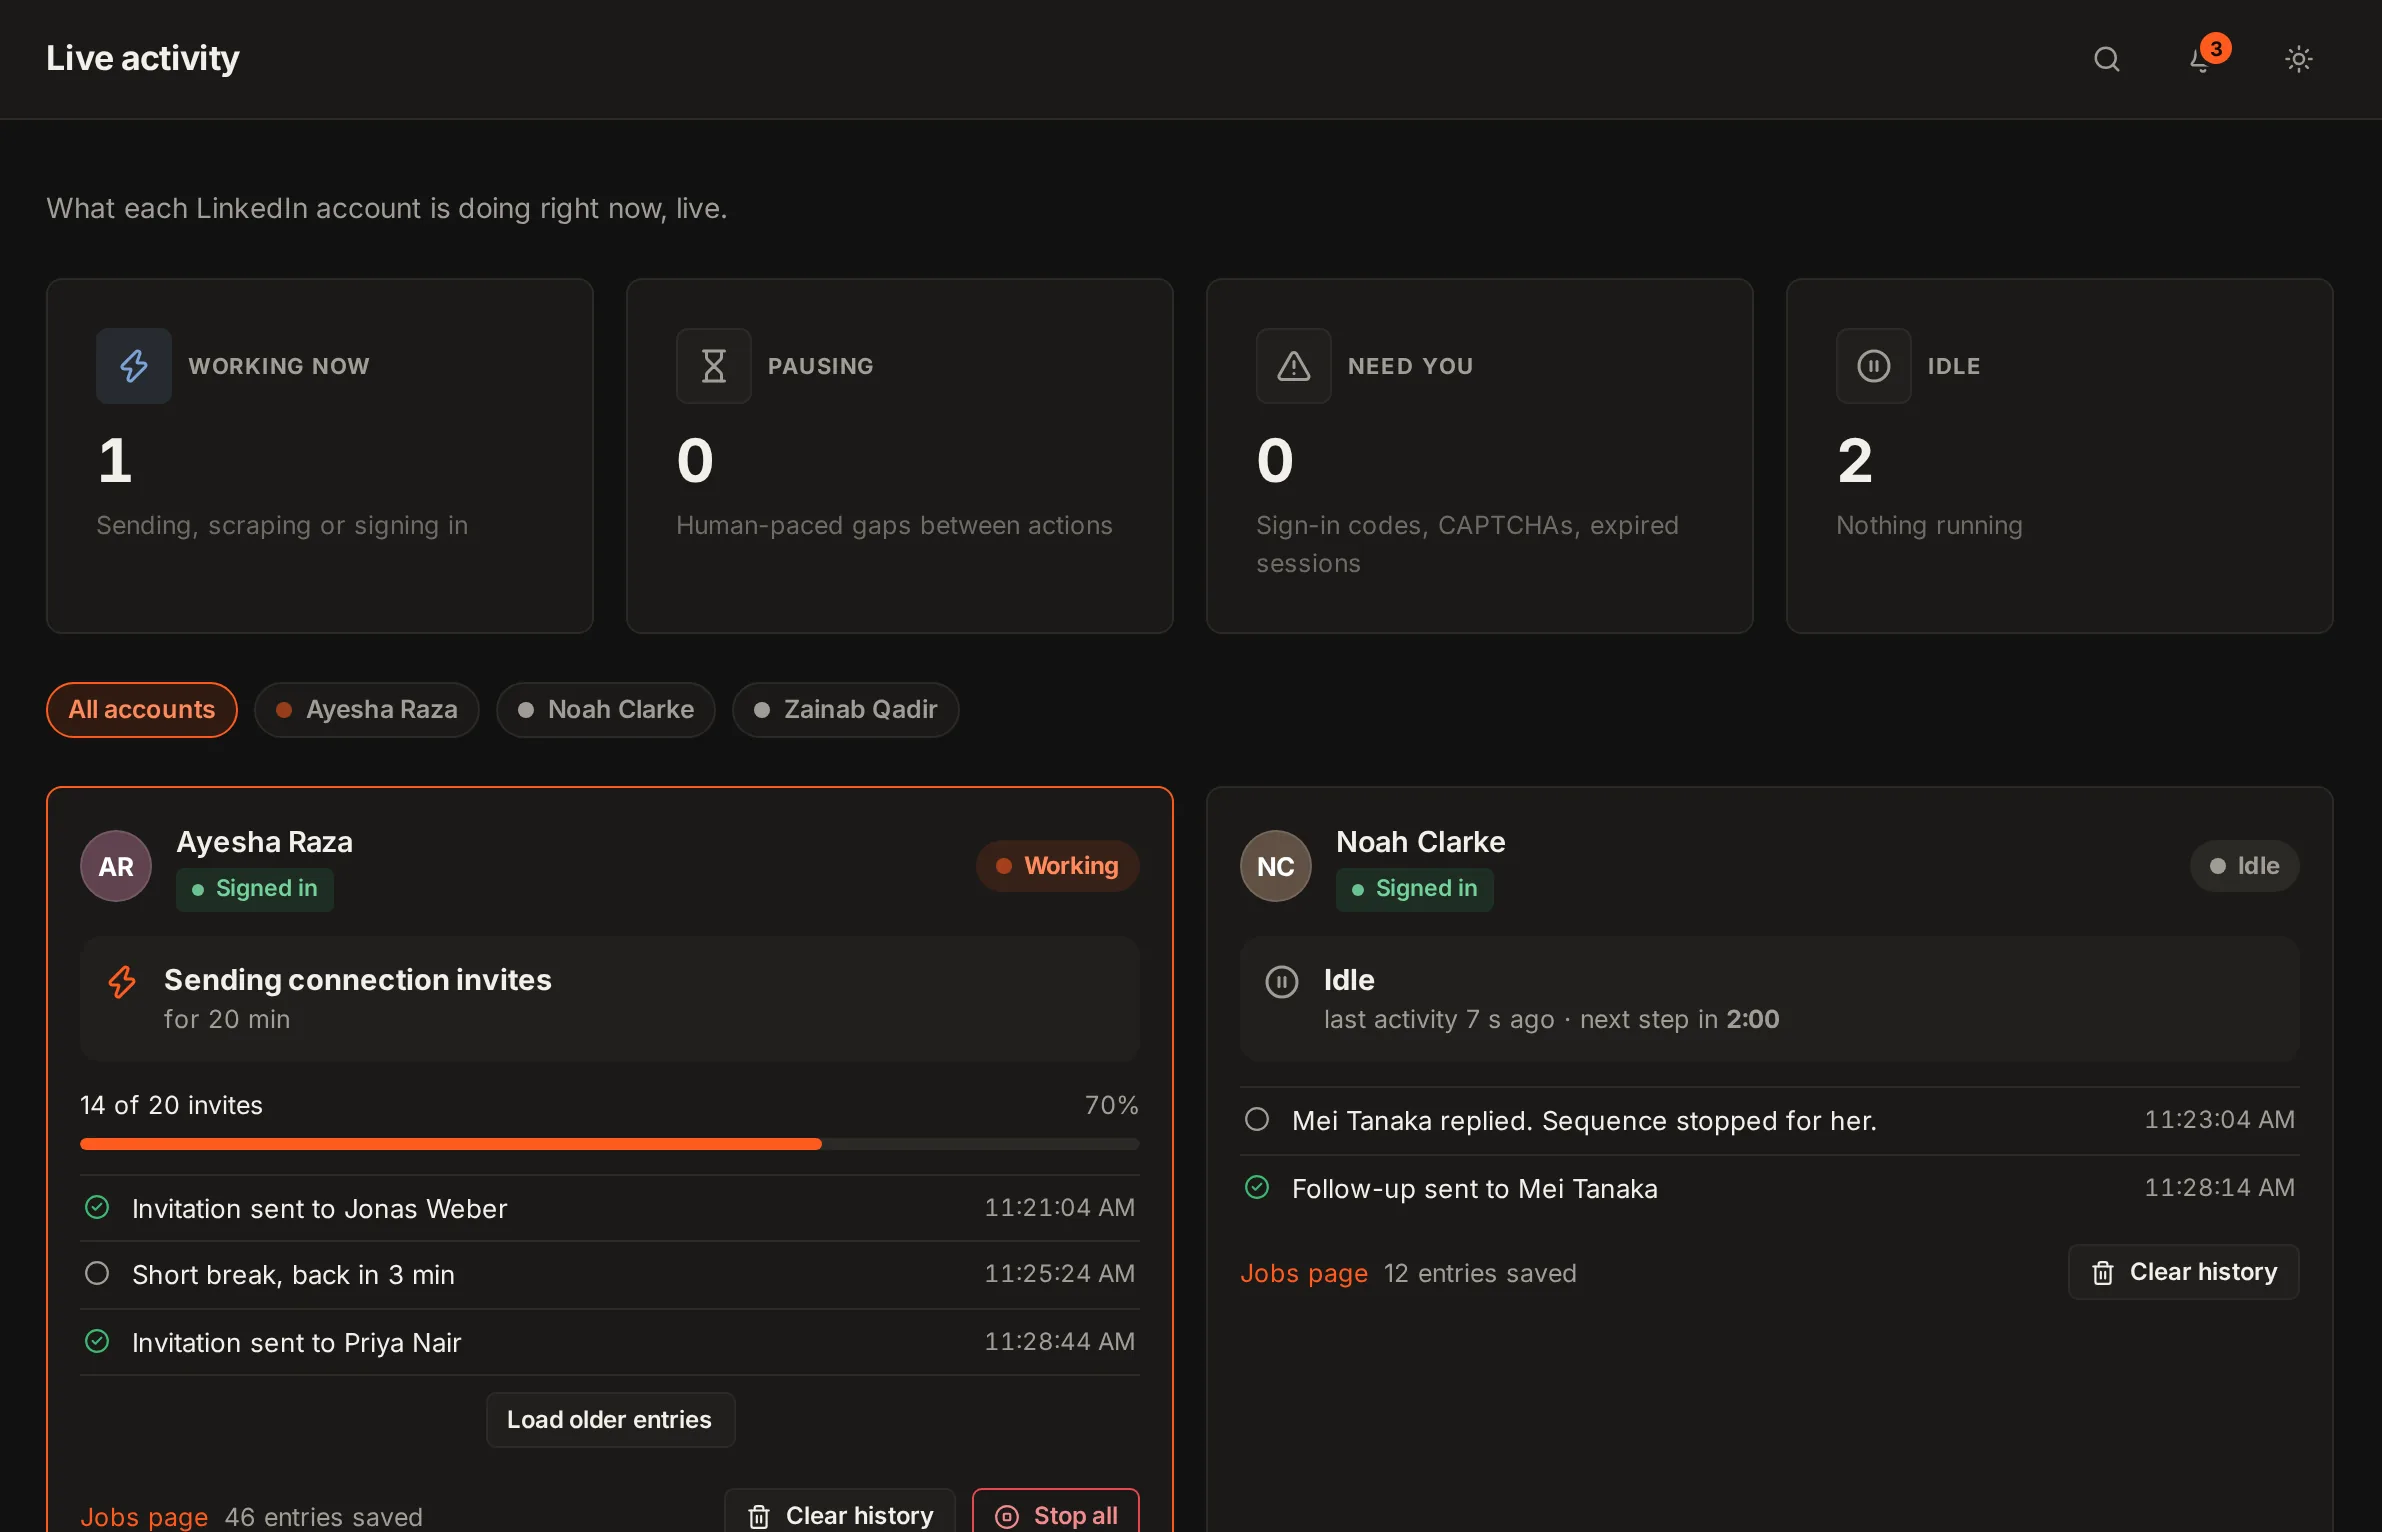Clear history for Noah Clarke
This screenshot has height=1532, width=2382.
(x=2184, y=1272)
